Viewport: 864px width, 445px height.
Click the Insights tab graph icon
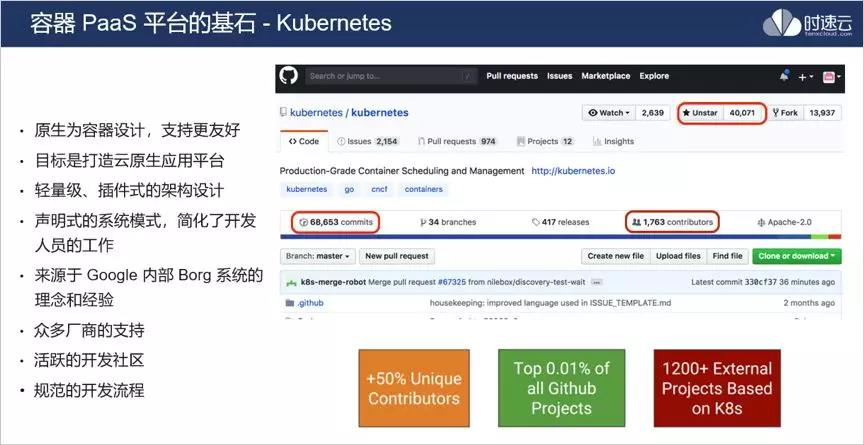[597, 142]
